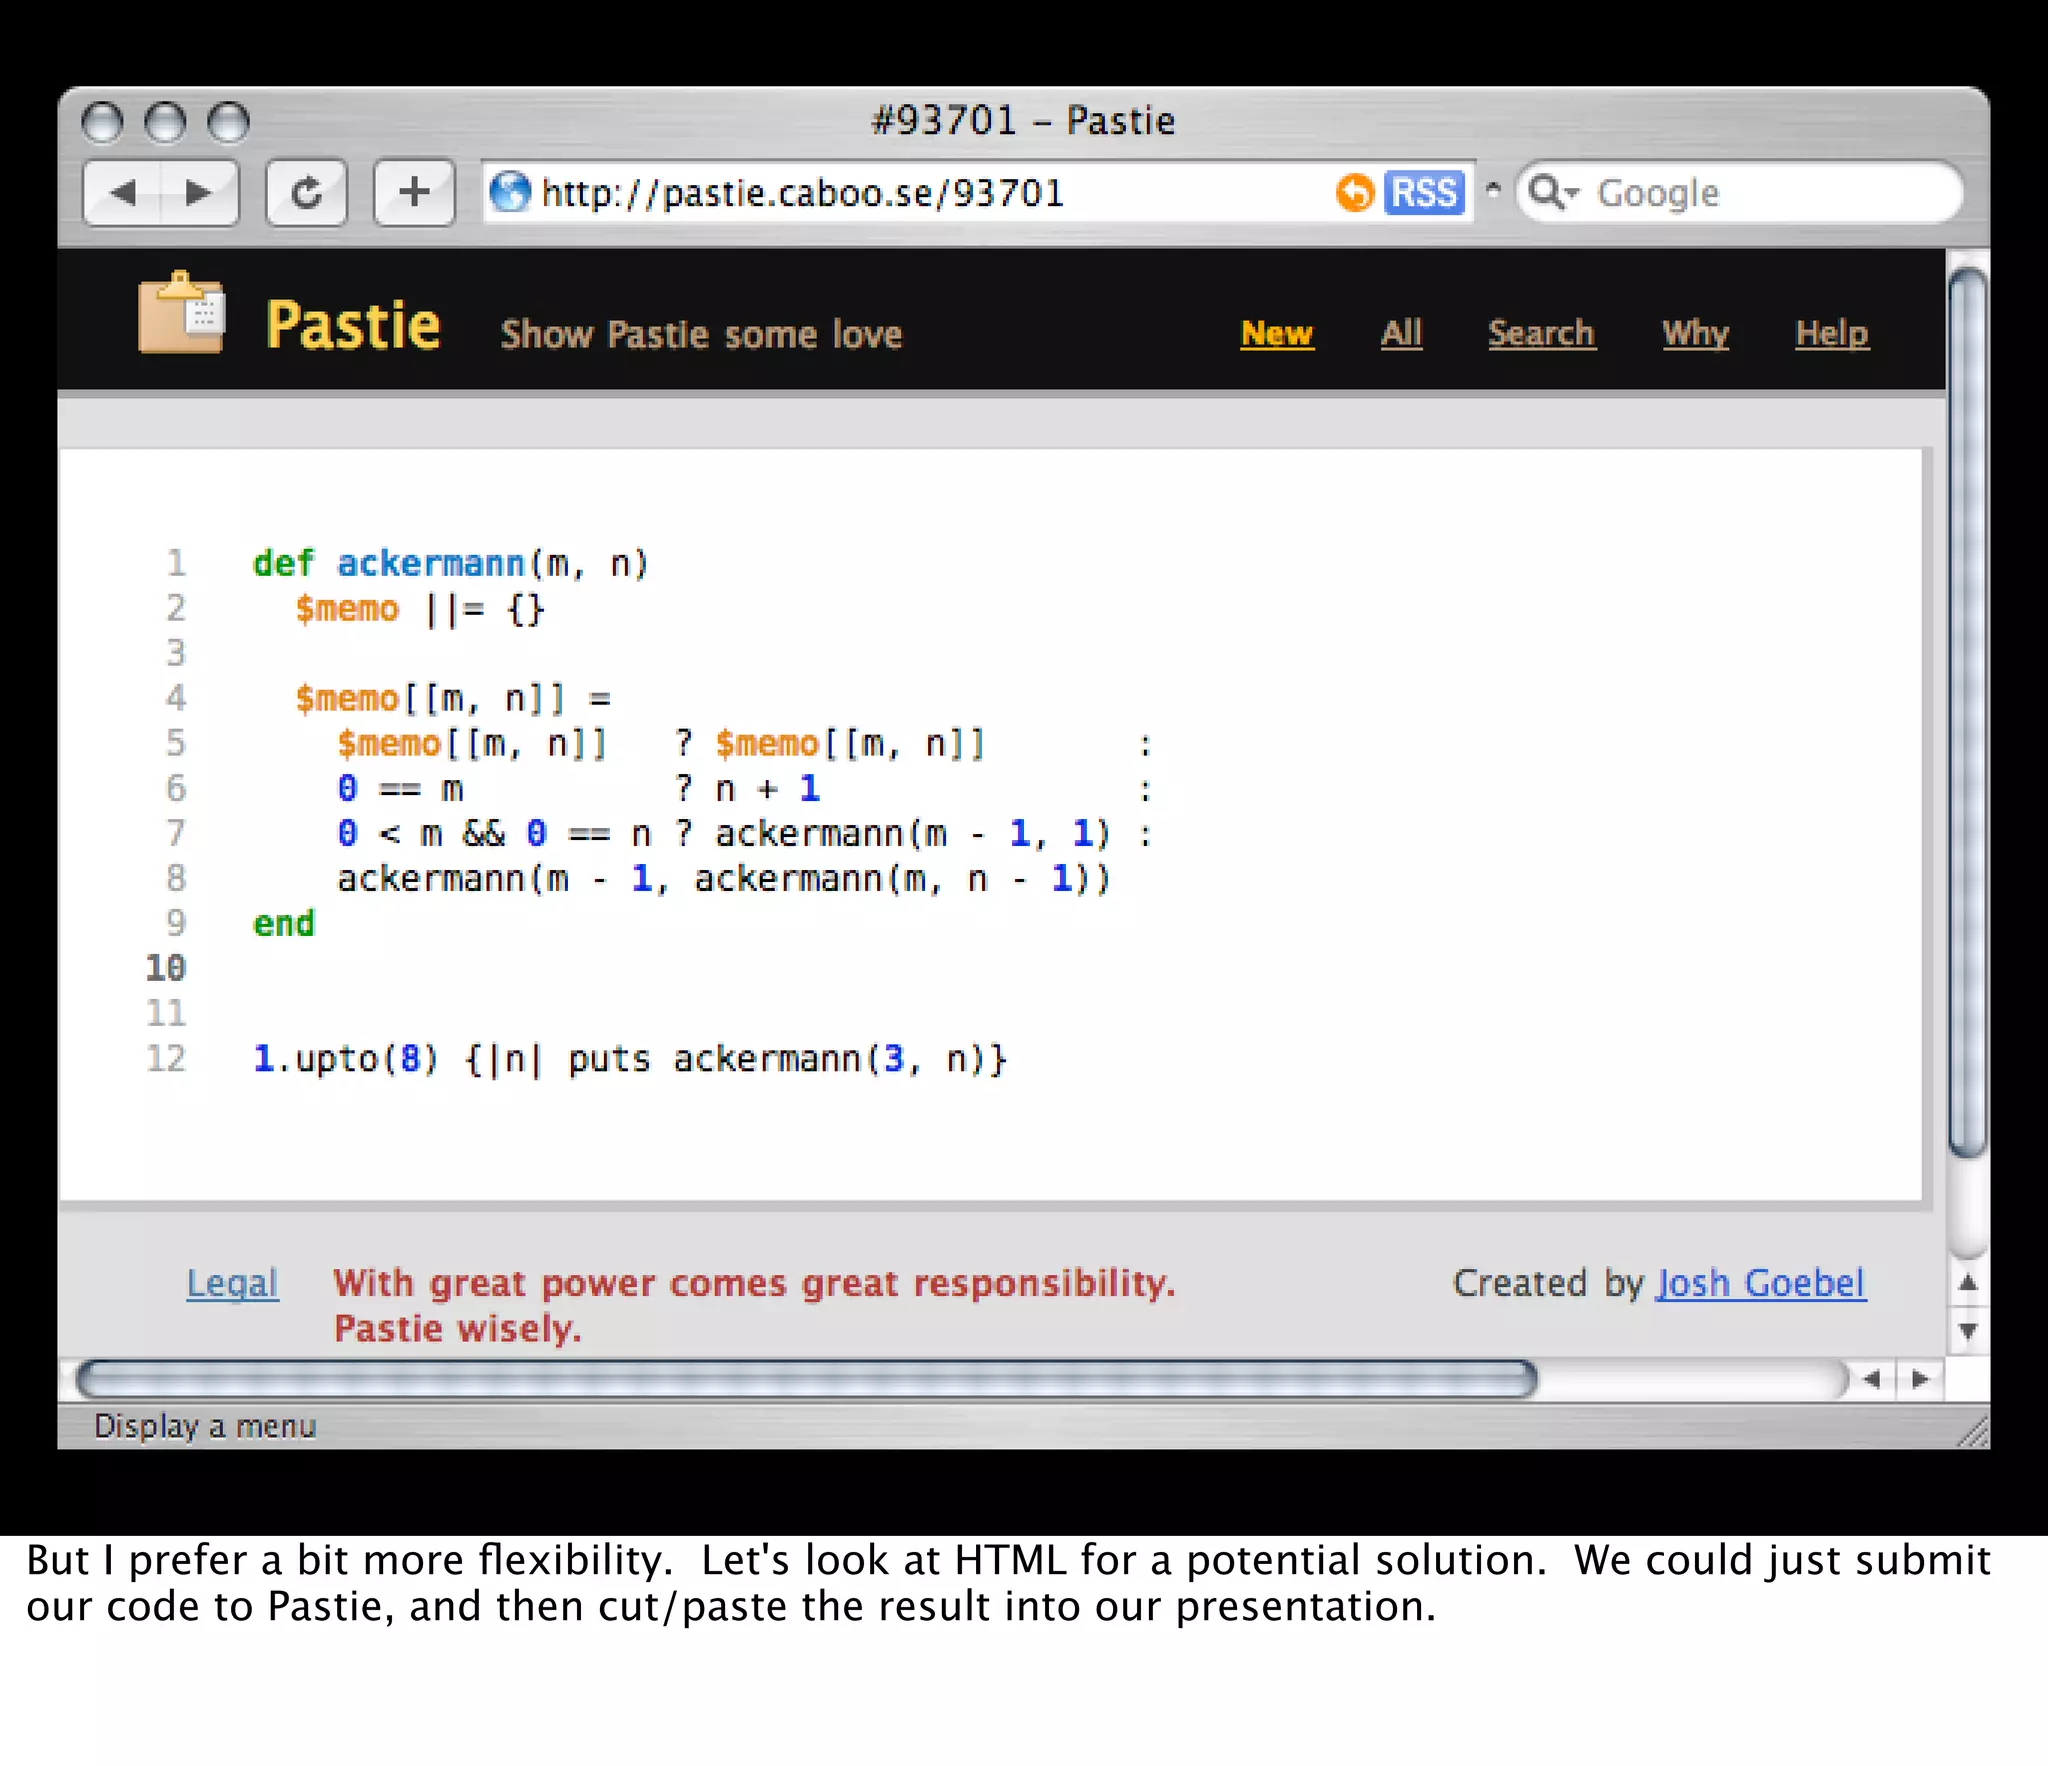Open the Josh Goebel link

click(1760, 1283)
